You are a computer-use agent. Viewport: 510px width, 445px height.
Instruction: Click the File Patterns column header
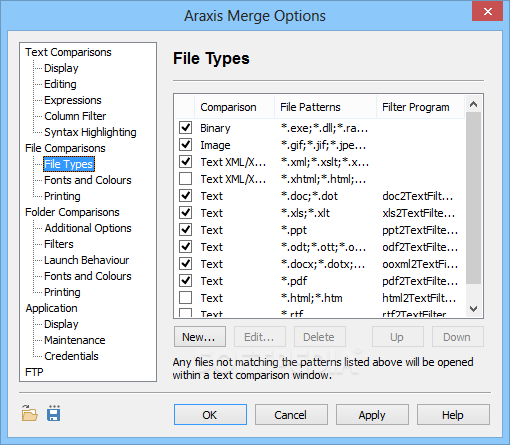(x=325, y=107)
